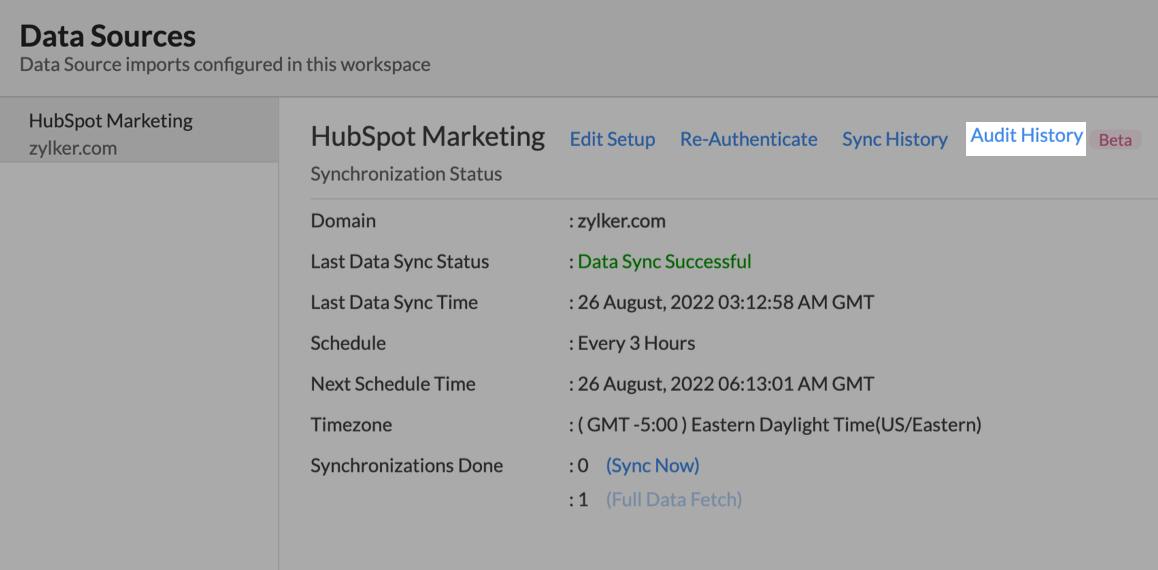Click the 'Synchronization Status' subheading
The image size is (1158, 570).
[406, 174]
